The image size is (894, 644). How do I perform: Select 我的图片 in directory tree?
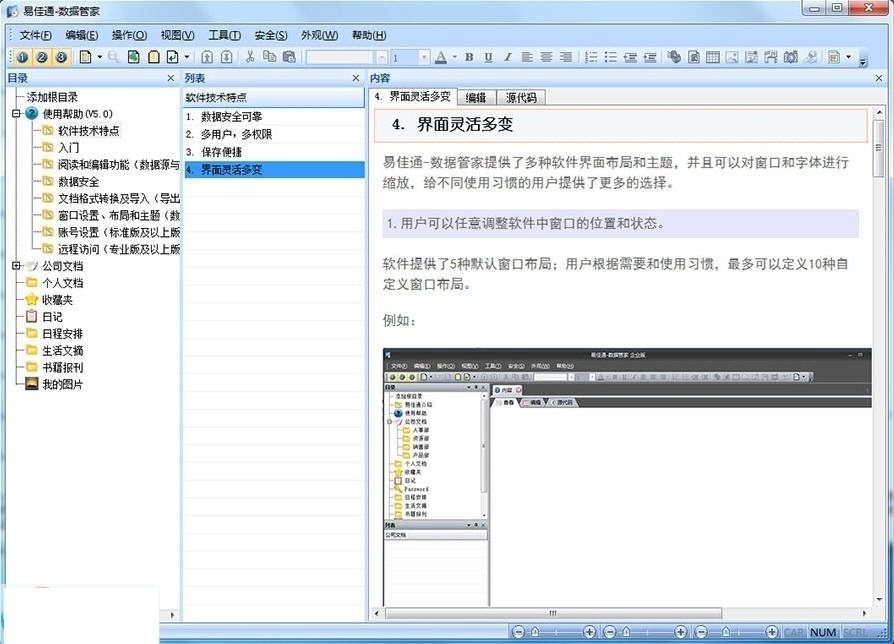tap(62, 384)
